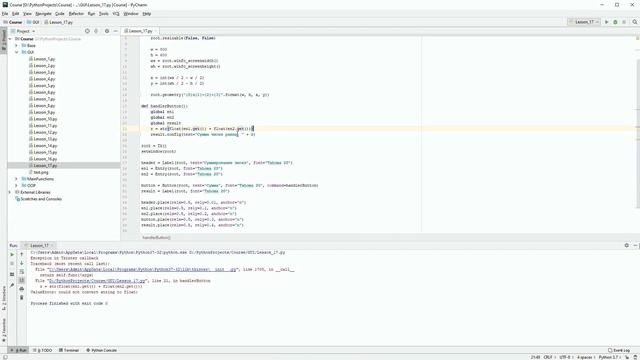The width and height of the screenshot is (640, 360).
Task: Select Lesson_17.py in project tree
Action: tap(43, 165)
